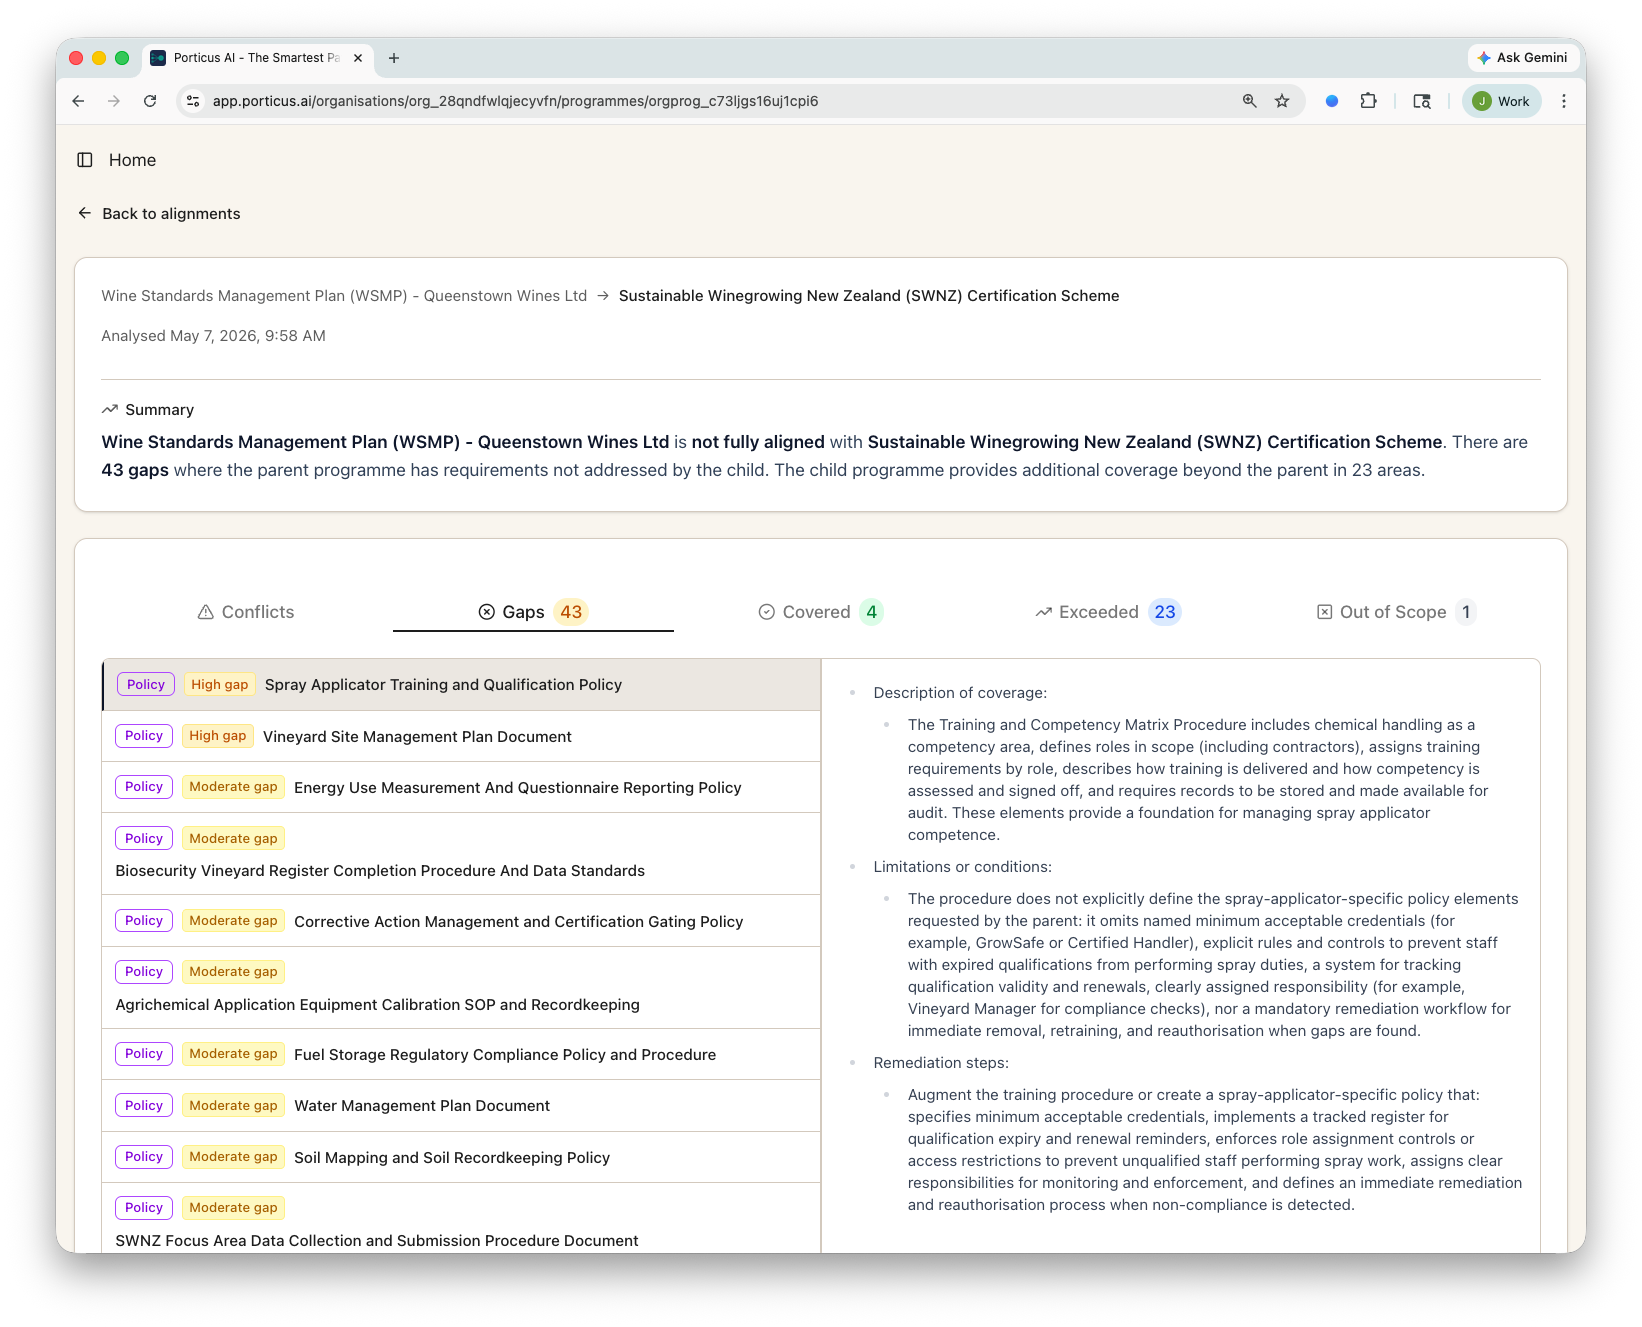Click the Remediation steps heading
The height and width of the screenshot is (1327, 1642).
tap(941, 1063)
